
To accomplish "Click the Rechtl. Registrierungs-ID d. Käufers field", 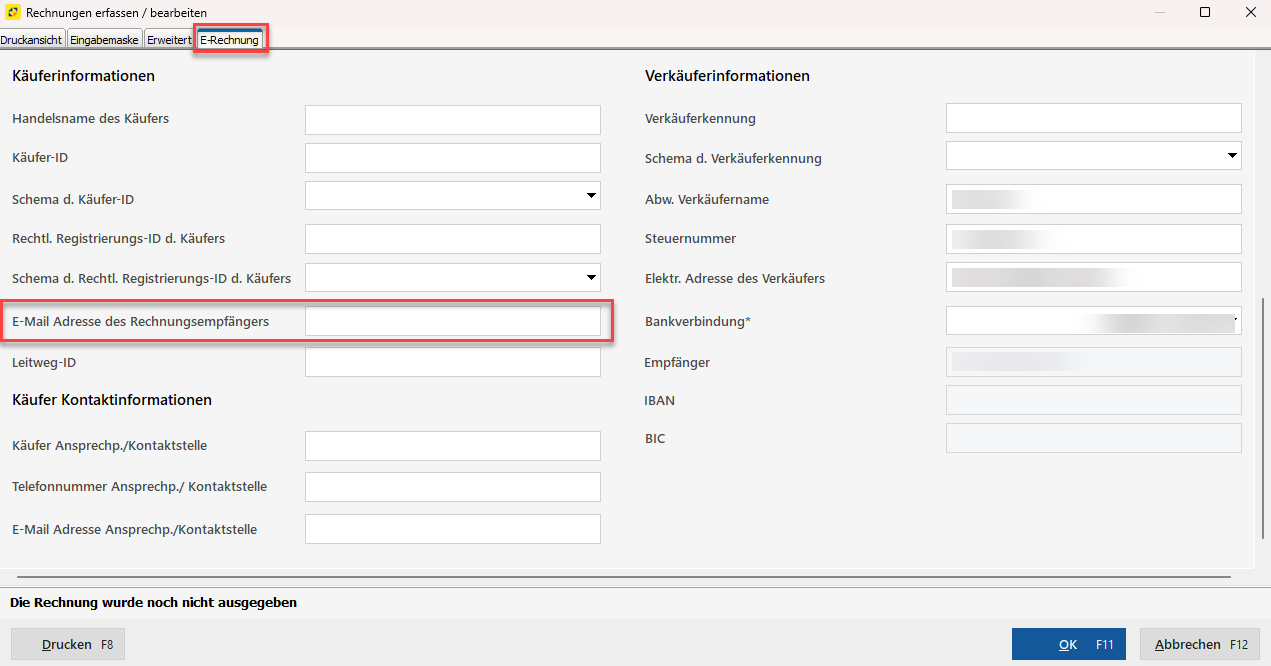I will [453, 239].
